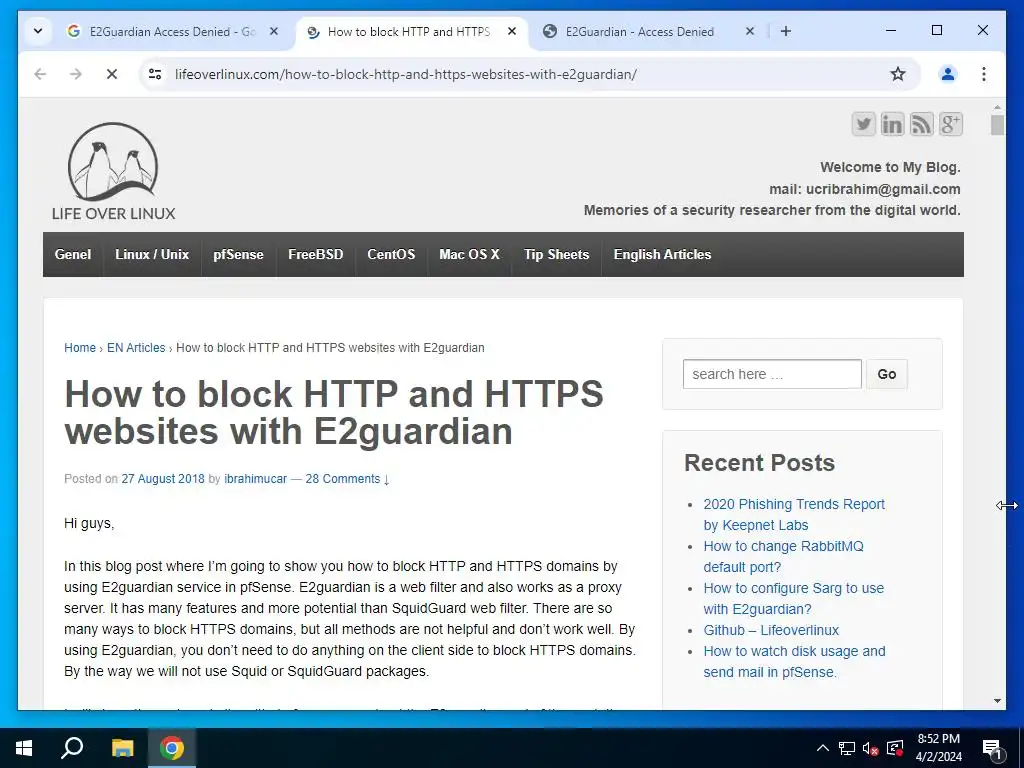
Task: Go forward in browser history
Action: coord(76,74)
